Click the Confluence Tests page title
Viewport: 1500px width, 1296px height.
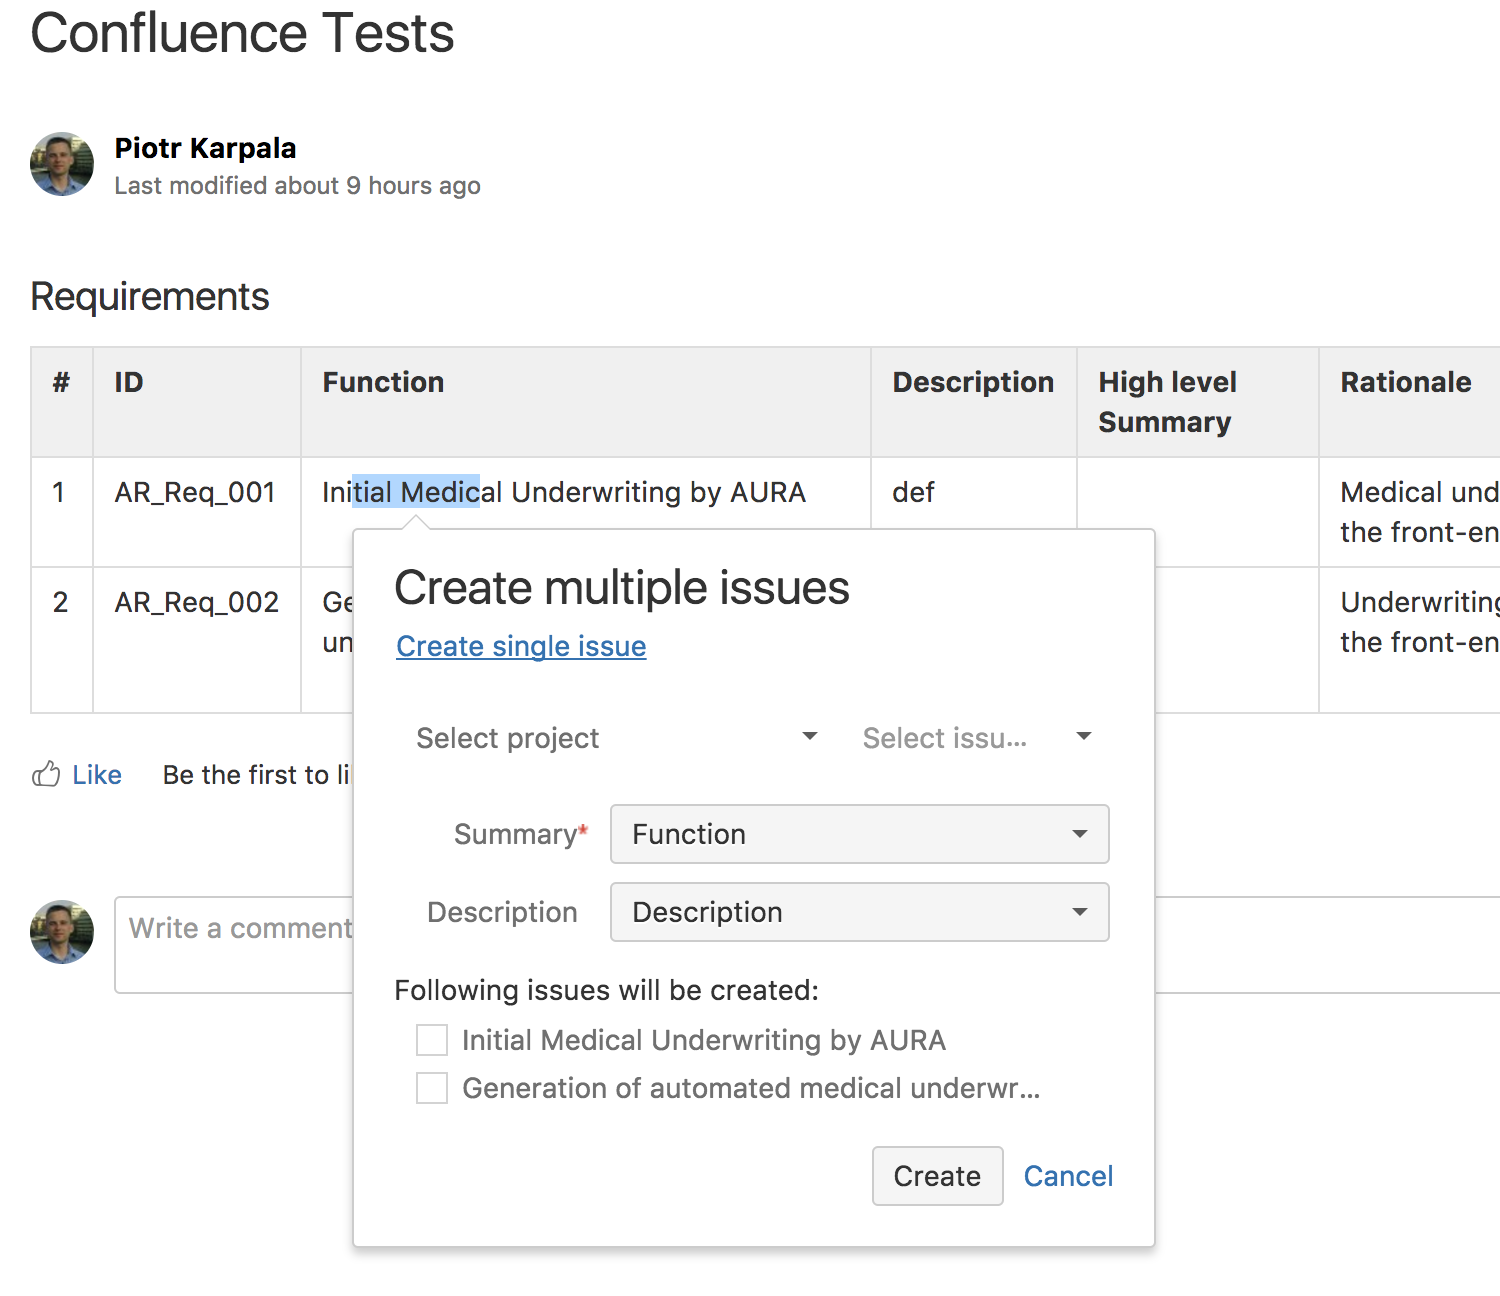pyautogui.click(x=242, y=33)
